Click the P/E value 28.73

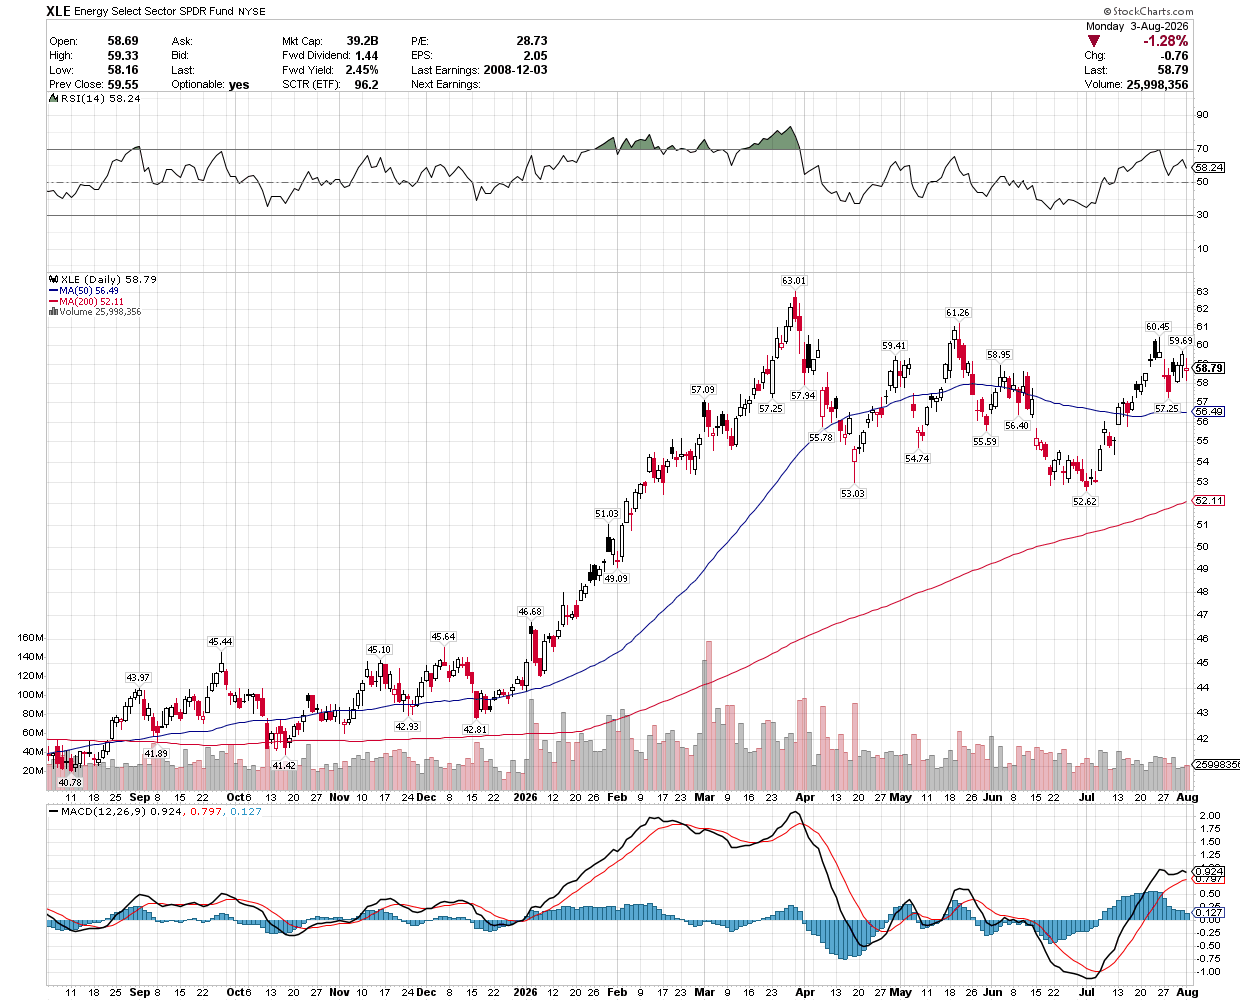coord(532,41)
